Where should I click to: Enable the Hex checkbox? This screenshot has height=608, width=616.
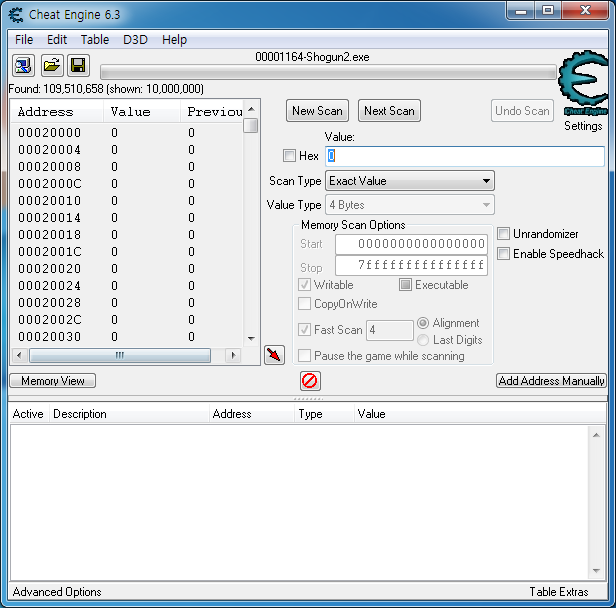click(x=289, y=156)
